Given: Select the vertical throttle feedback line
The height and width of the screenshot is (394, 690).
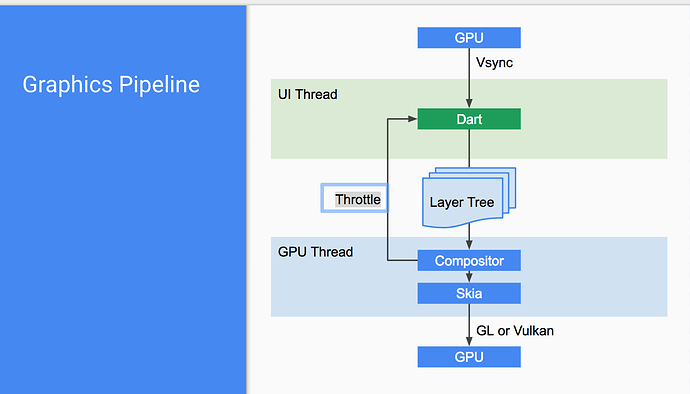Looking at the screenshot, I should [x=388, y=189].
